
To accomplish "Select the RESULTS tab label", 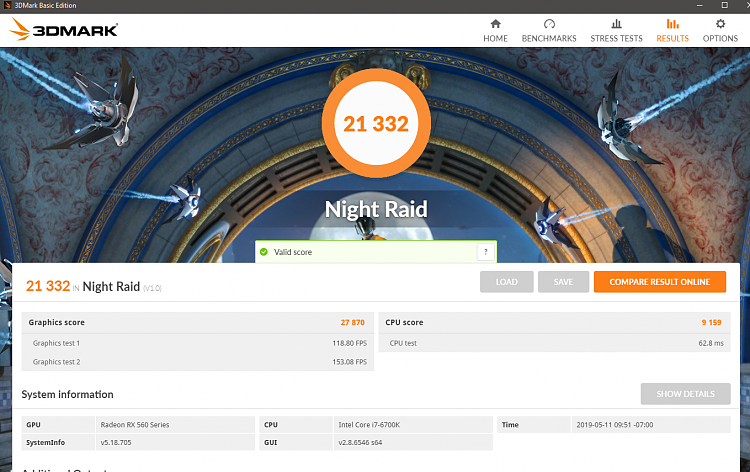I will [x=673, y=38].
